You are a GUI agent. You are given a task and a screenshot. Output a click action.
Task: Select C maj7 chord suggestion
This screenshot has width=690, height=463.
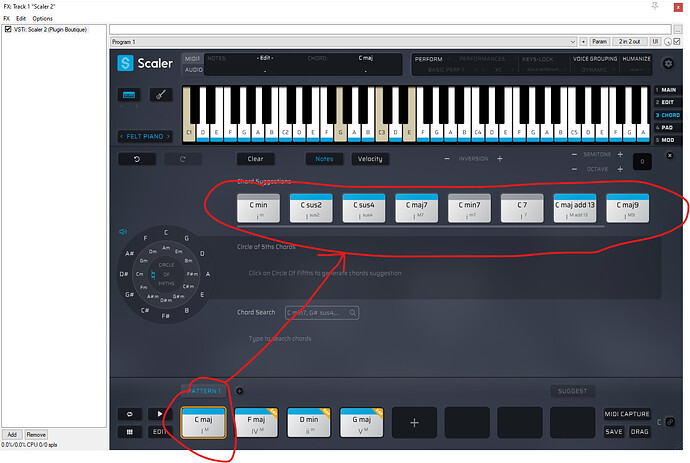click(x=416, y=208)
